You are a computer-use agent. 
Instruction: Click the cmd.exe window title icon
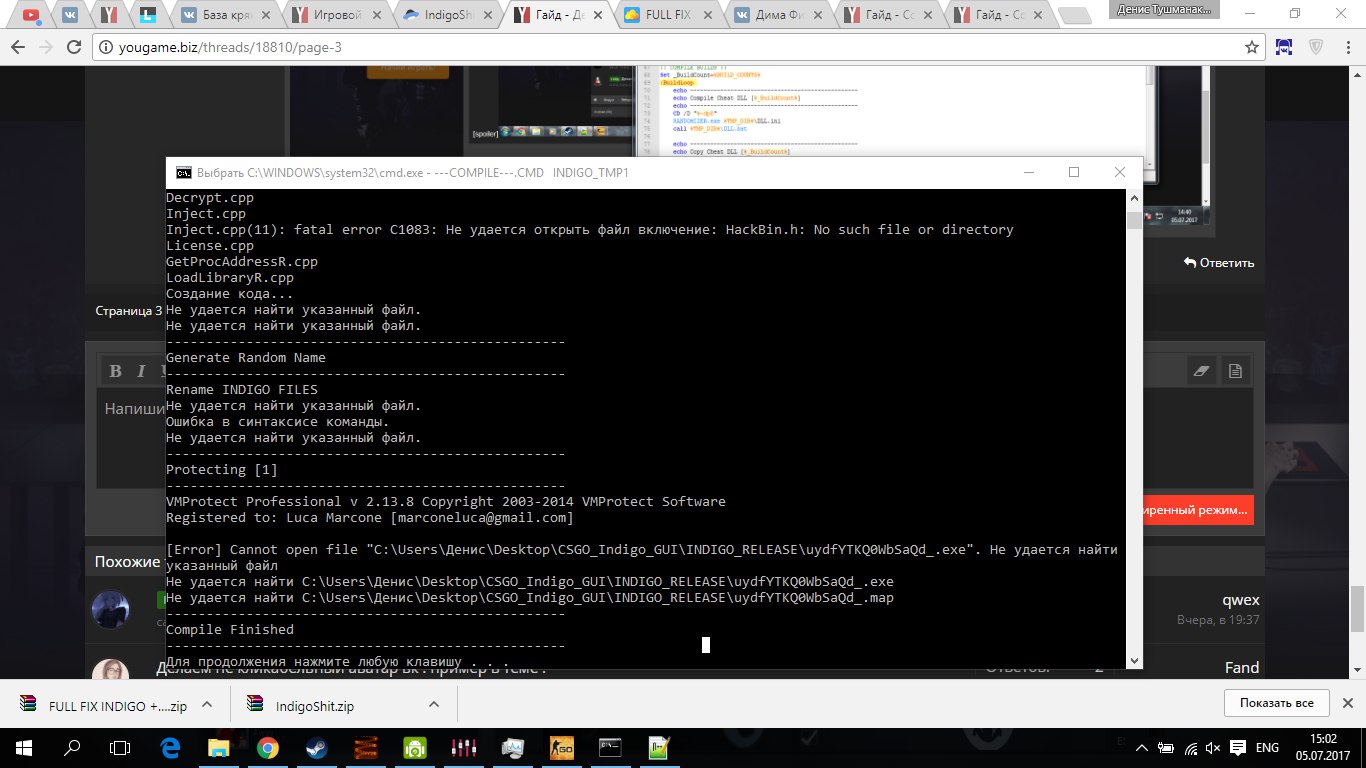pos(183,172)
